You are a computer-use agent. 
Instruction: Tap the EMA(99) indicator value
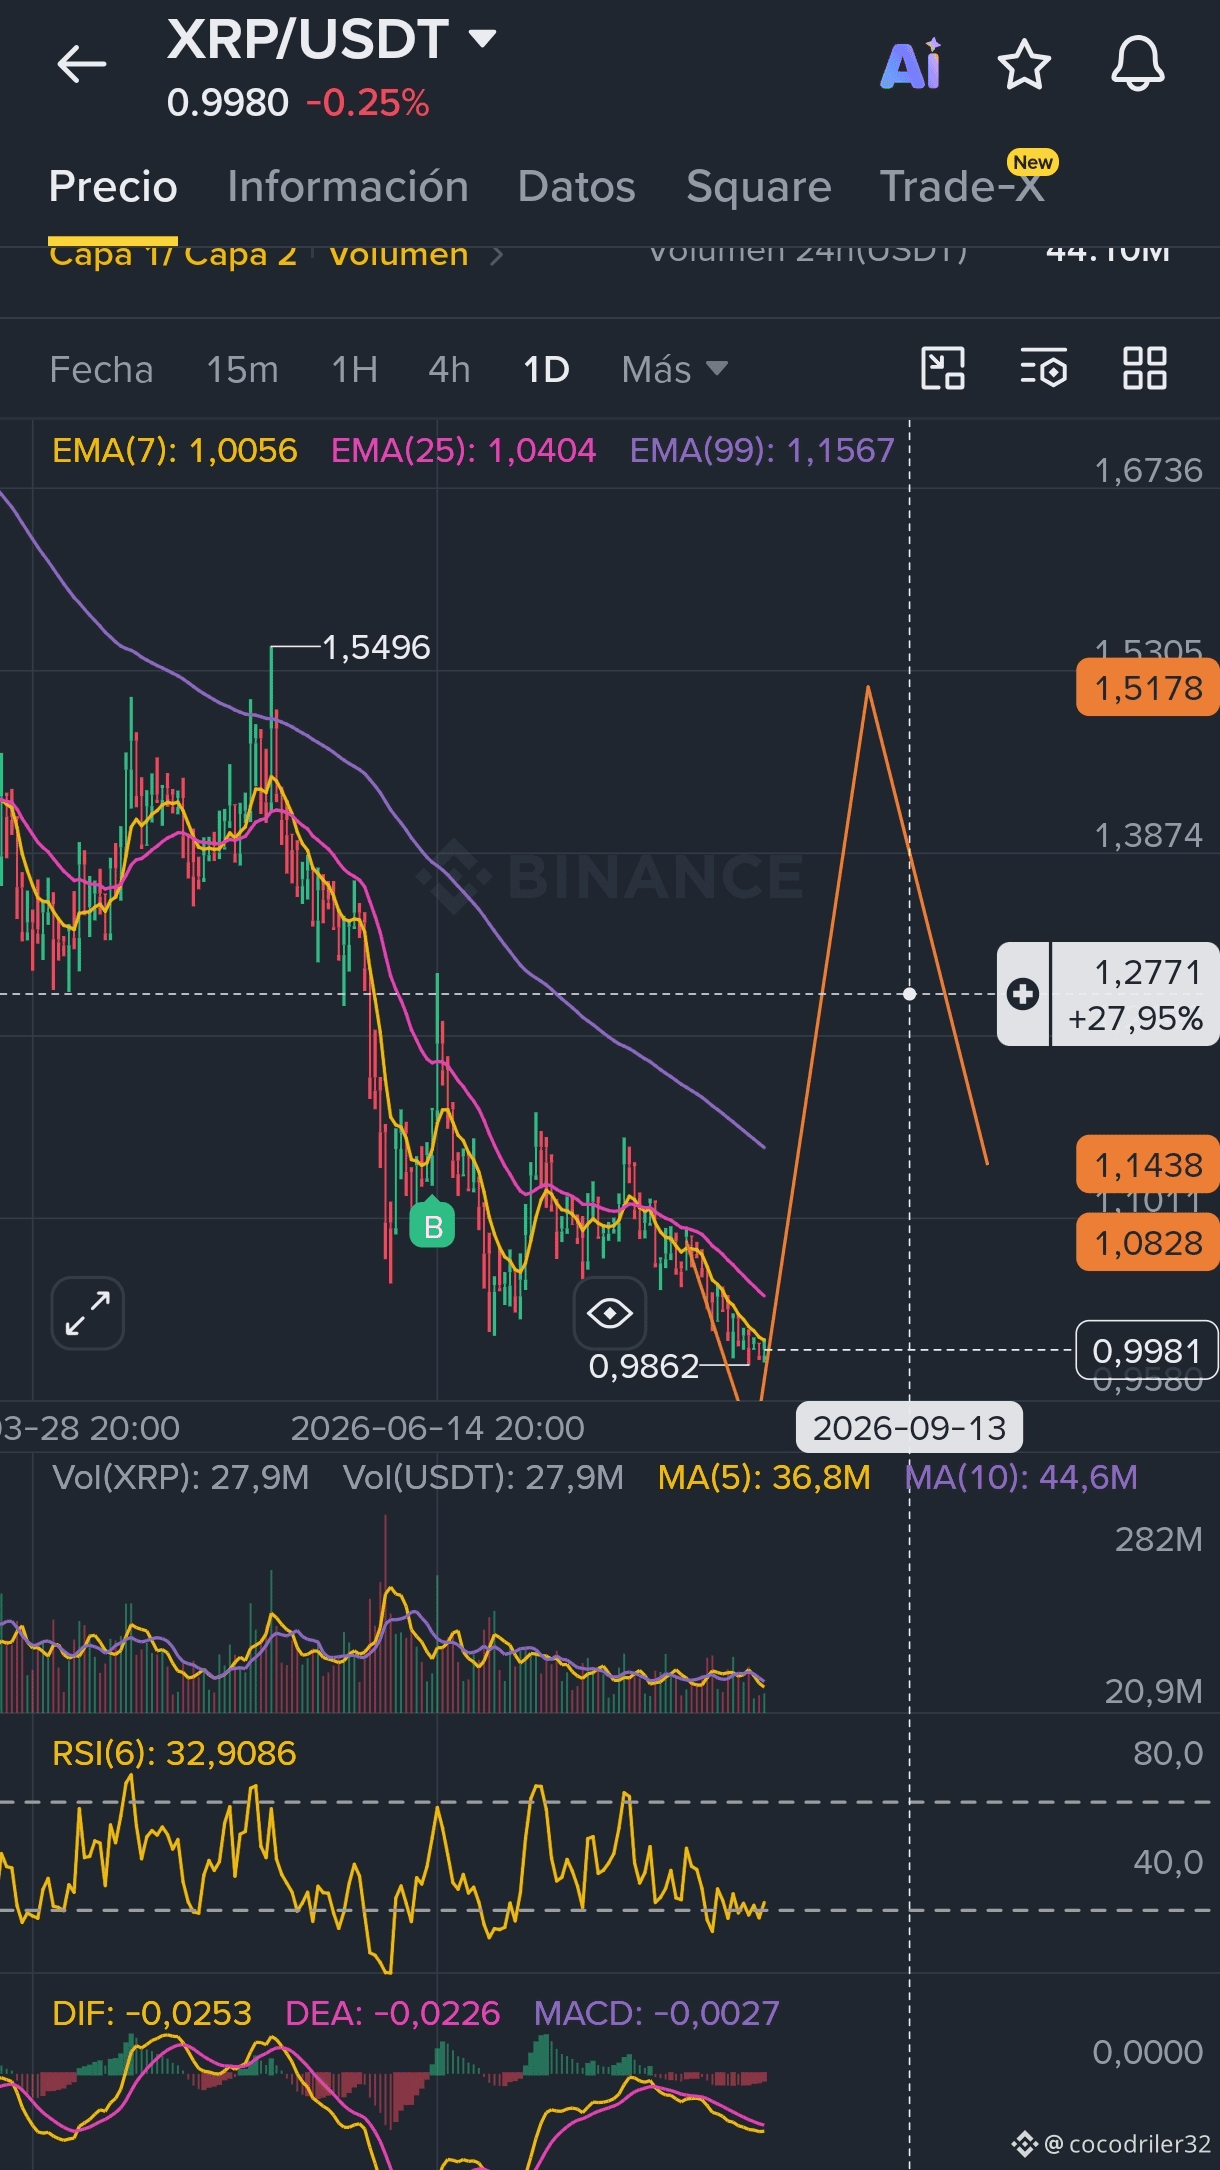click(762, 450)
